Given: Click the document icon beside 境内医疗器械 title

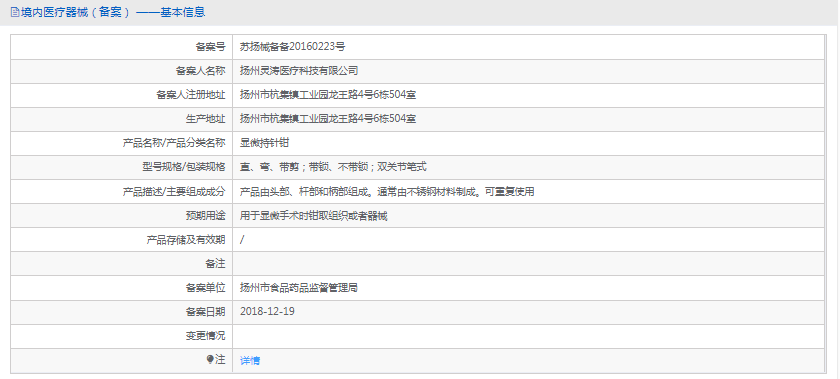Looking at the screenshot, I should 14,12.
